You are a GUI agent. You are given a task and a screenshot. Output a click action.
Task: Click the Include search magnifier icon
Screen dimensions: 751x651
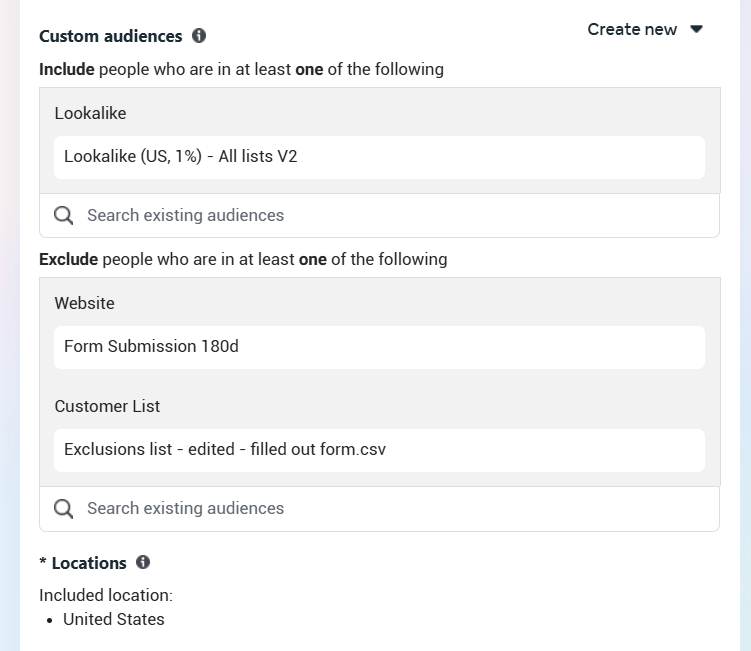[63, 216]
